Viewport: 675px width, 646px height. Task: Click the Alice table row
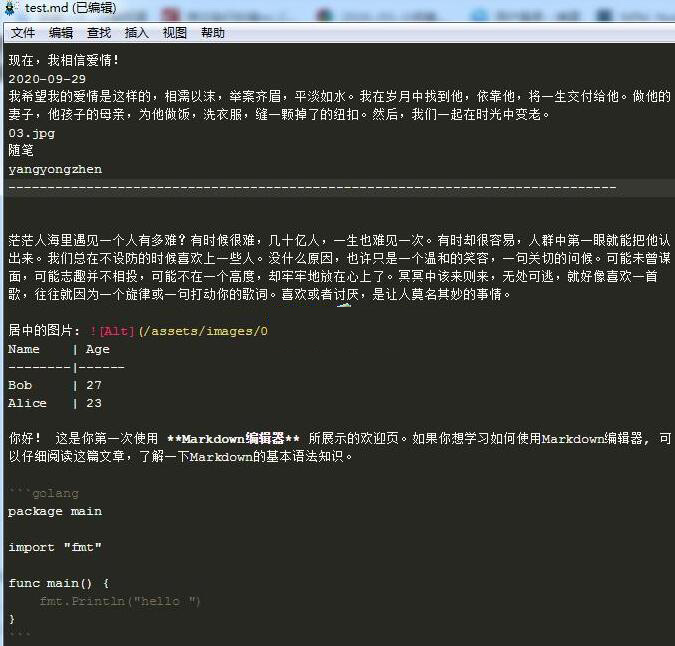point(55,403)
